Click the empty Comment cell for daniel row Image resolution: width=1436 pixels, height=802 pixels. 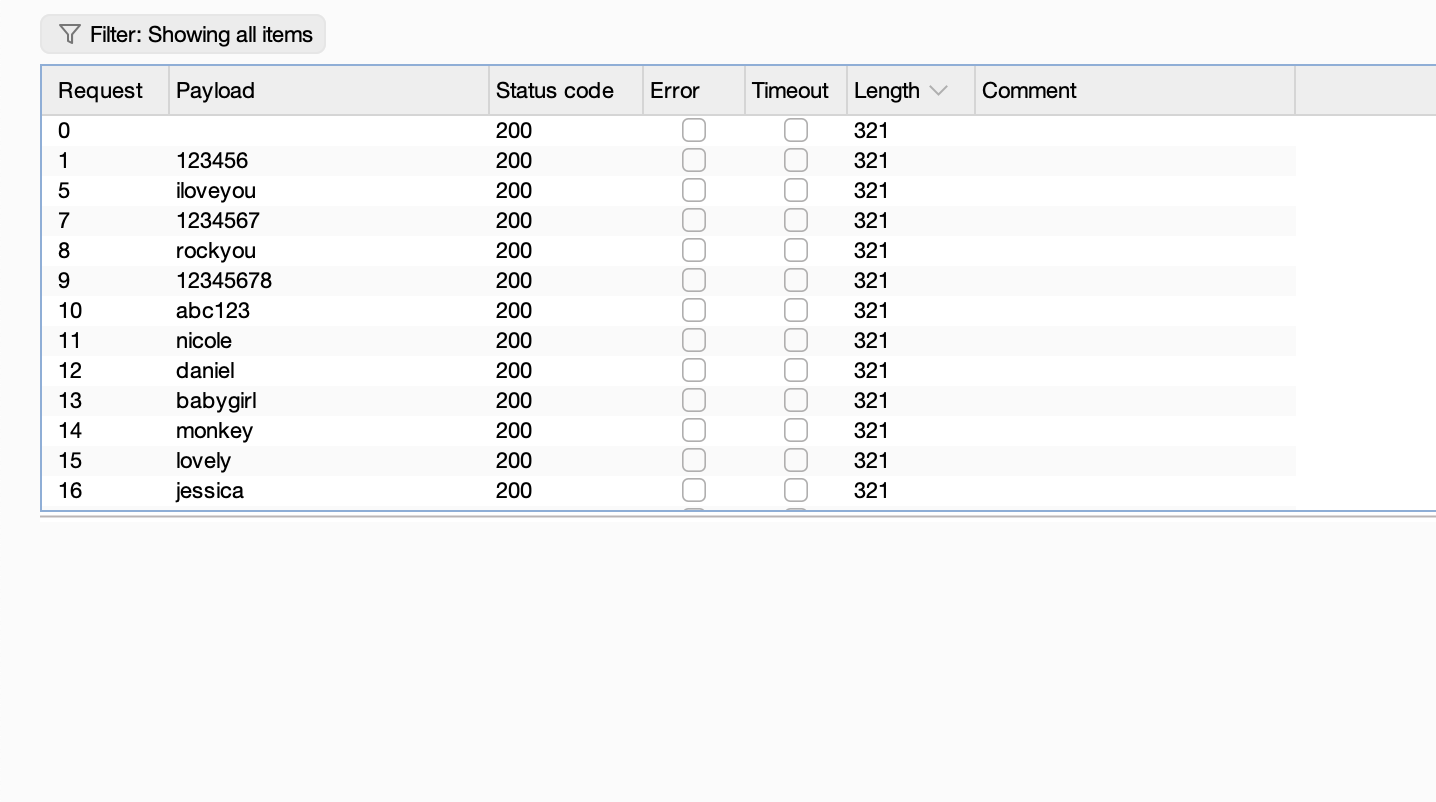[x=1135, y=371]
